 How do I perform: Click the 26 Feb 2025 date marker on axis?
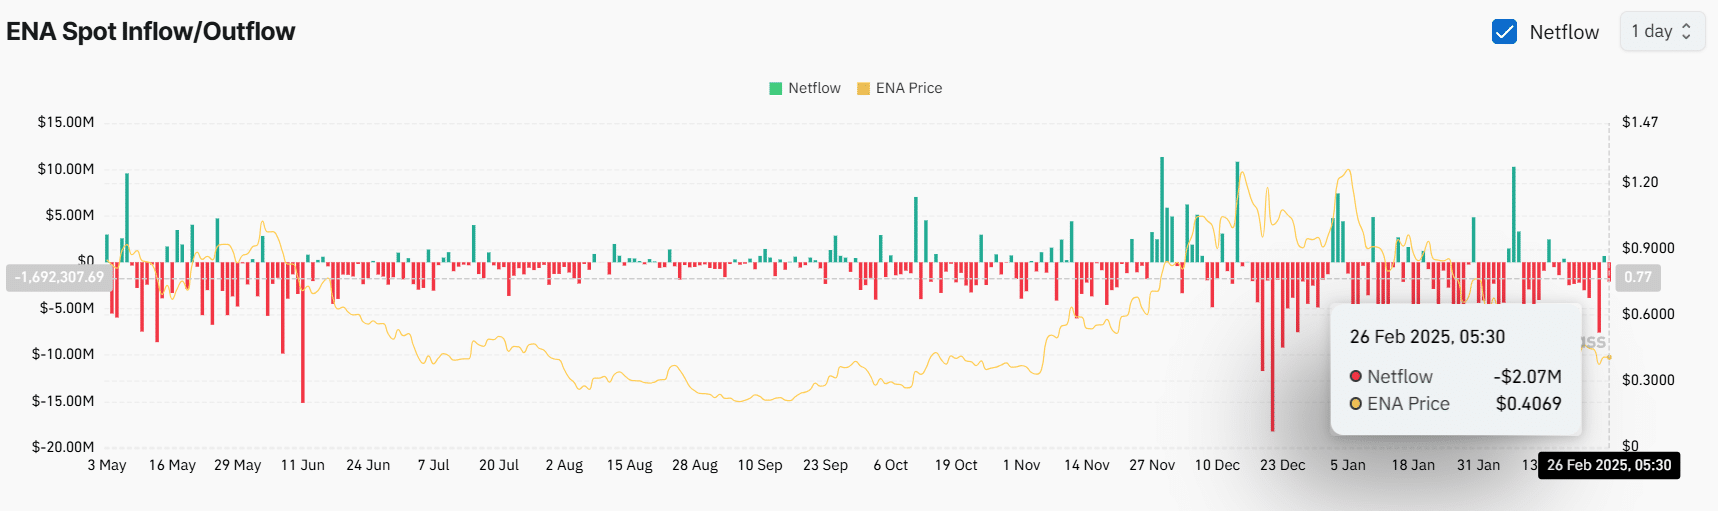1608,465
